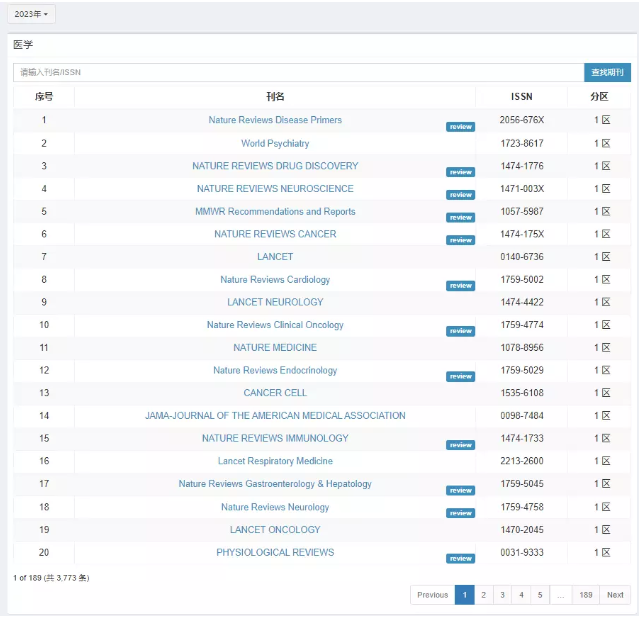Open Lancet Respiratory Medicine link
This screenshot has width=644, height=617.
coord(275,461)
